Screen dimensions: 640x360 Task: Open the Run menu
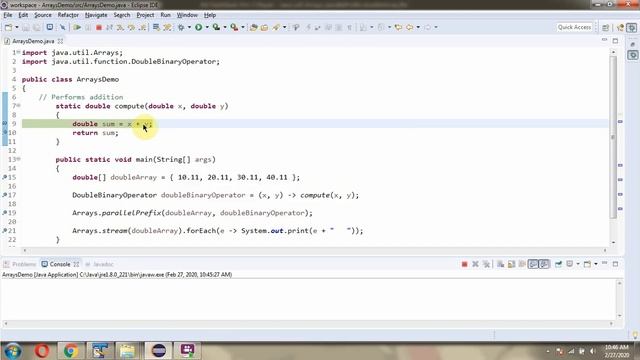pos(165,15)
